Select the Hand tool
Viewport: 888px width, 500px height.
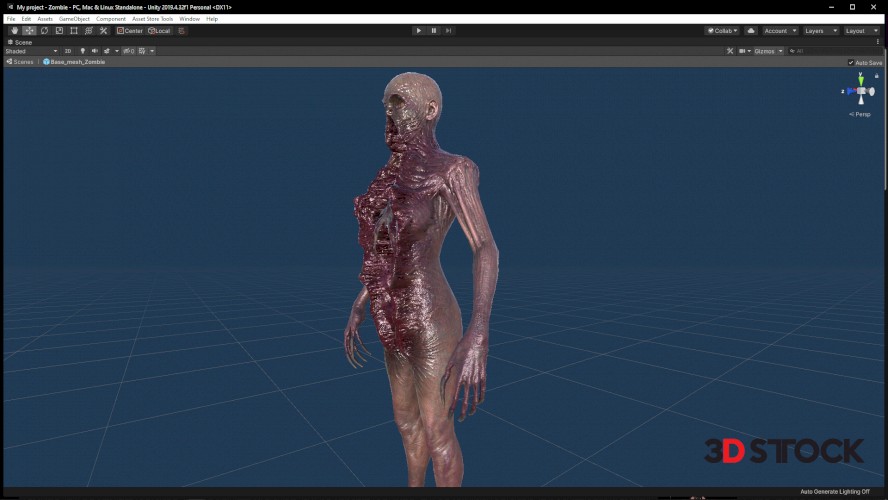pos(15,31)
